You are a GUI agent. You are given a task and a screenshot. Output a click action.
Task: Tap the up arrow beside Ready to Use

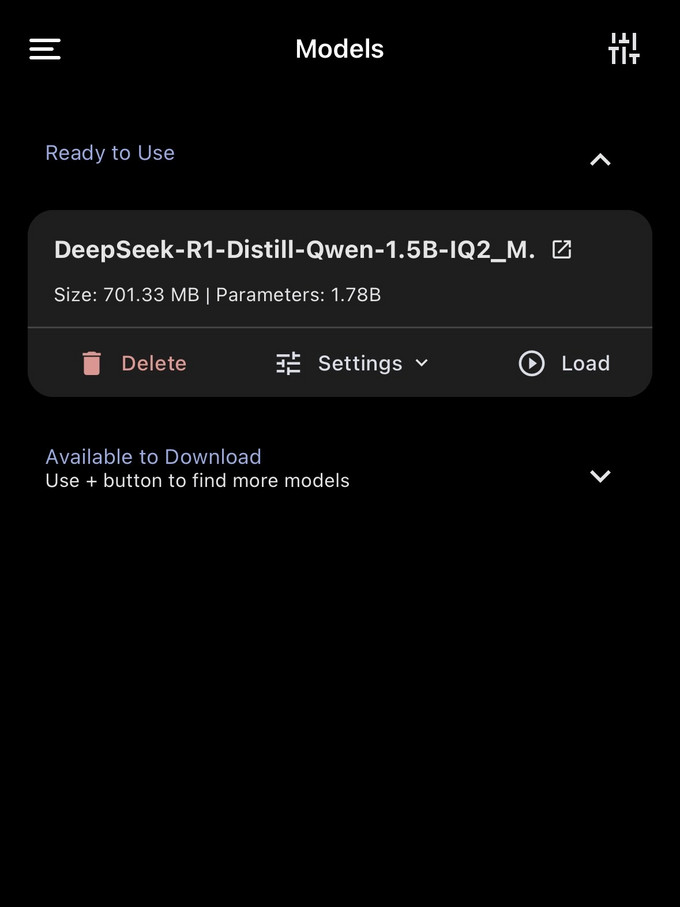600,159
